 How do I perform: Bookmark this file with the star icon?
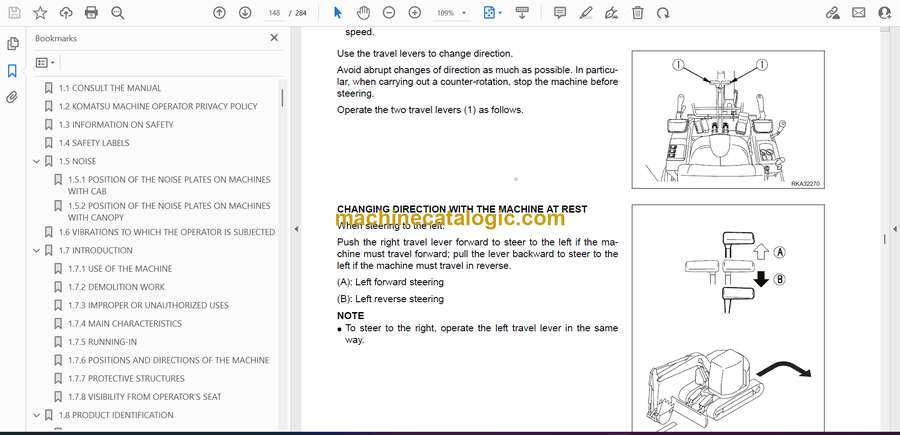40,13
